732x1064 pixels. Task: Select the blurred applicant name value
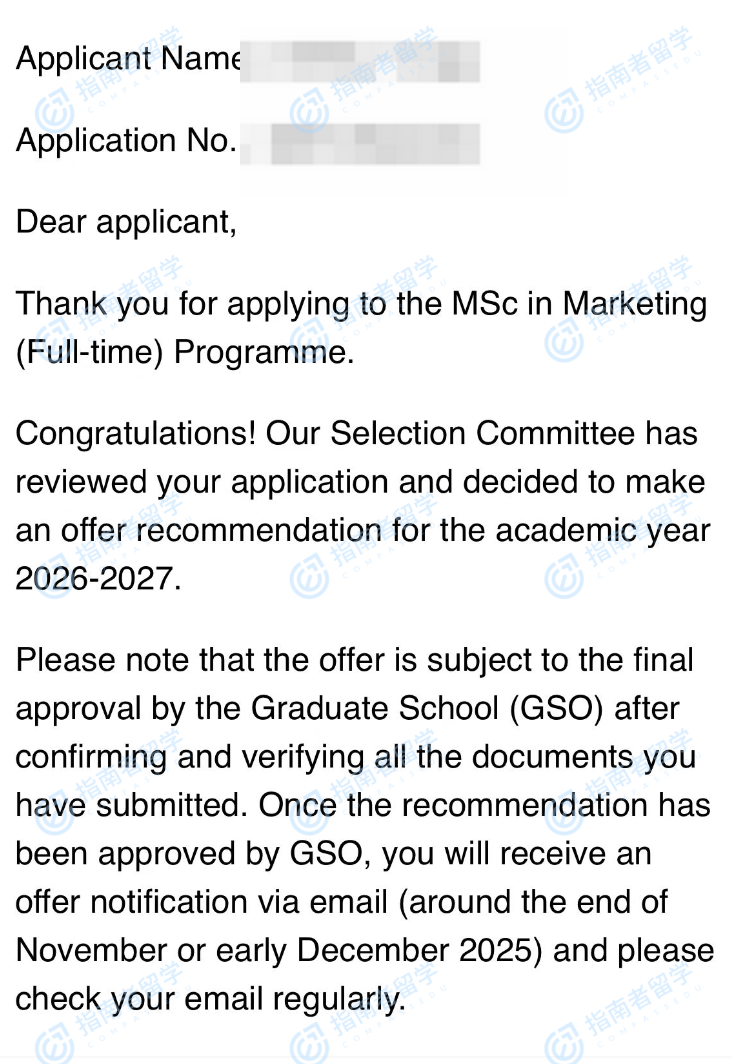click(x=360, y=59)
